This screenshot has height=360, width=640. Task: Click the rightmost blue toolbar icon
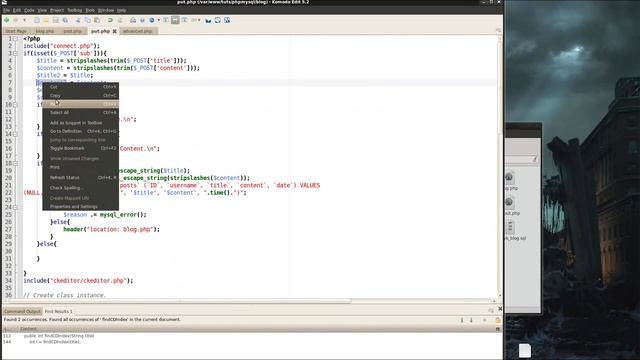(x=227, y=20)
